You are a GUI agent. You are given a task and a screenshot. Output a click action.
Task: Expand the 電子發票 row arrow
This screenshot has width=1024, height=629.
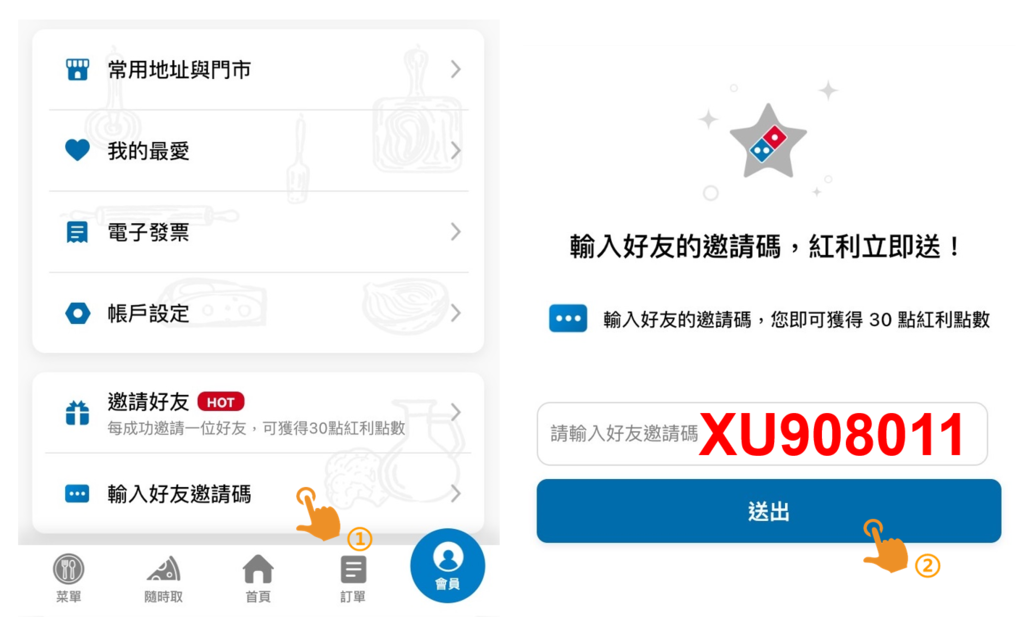coord(456,232)
